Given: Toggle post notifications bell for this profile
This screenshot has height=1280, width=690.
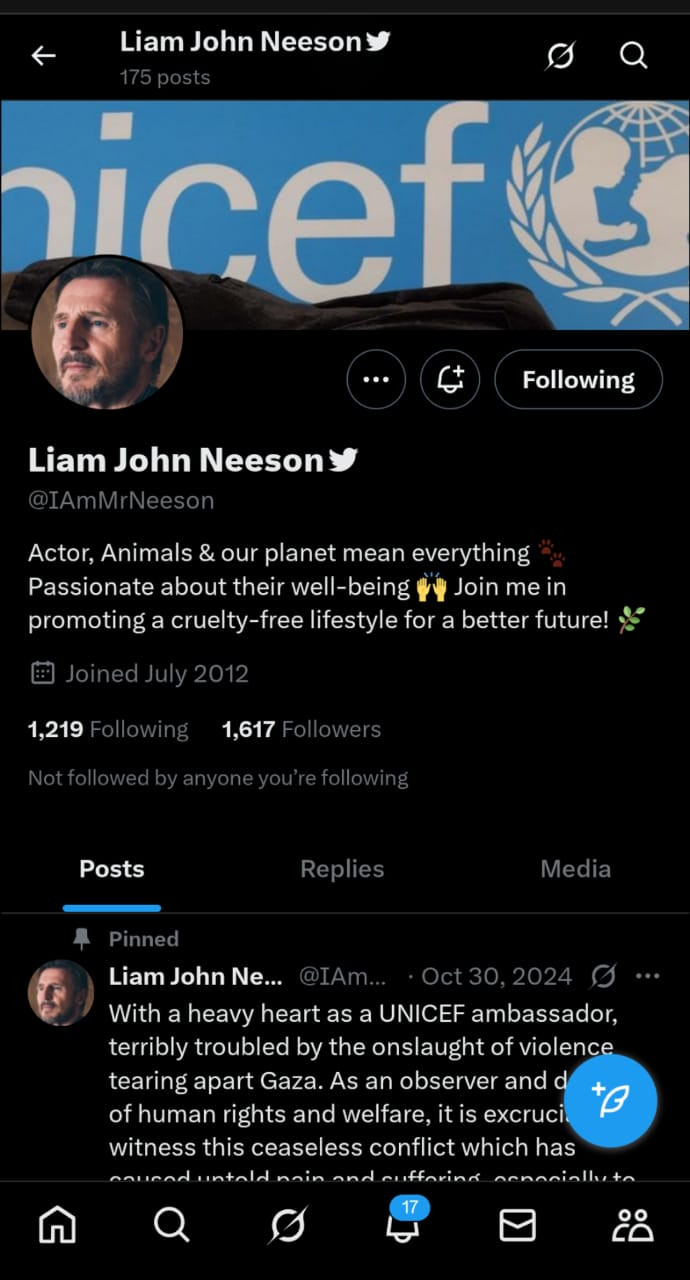Looking at the screenshot, I should click(x=450, y=379).
